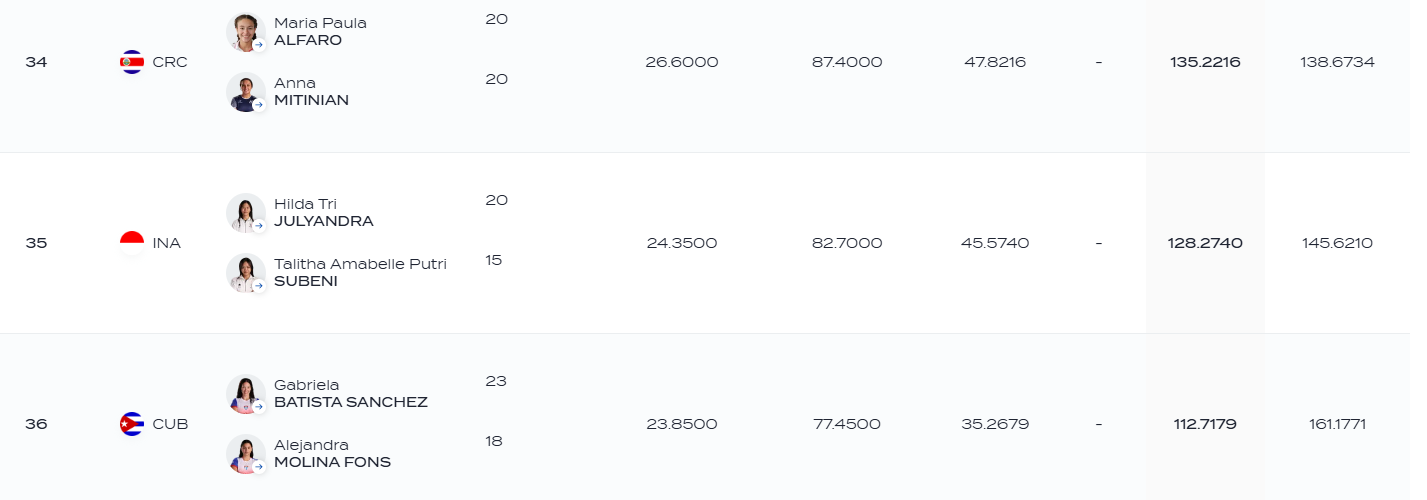Click Maria Paula Alfaro's athlete photo
This screenshot has width=1427, height=500.
(x=246, y=32)
